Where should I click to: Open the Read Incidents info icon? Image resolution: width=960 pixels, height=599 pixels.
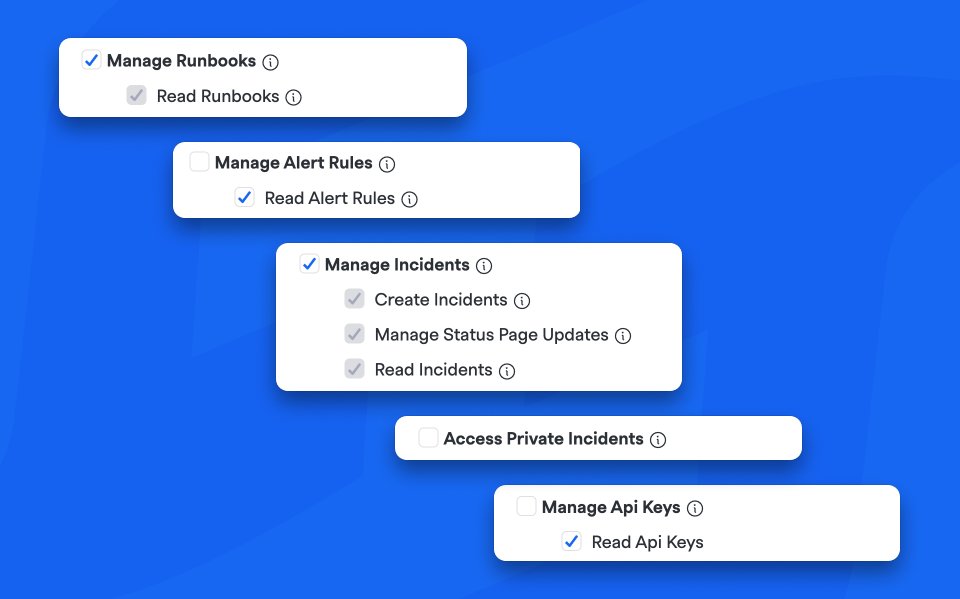507,370
